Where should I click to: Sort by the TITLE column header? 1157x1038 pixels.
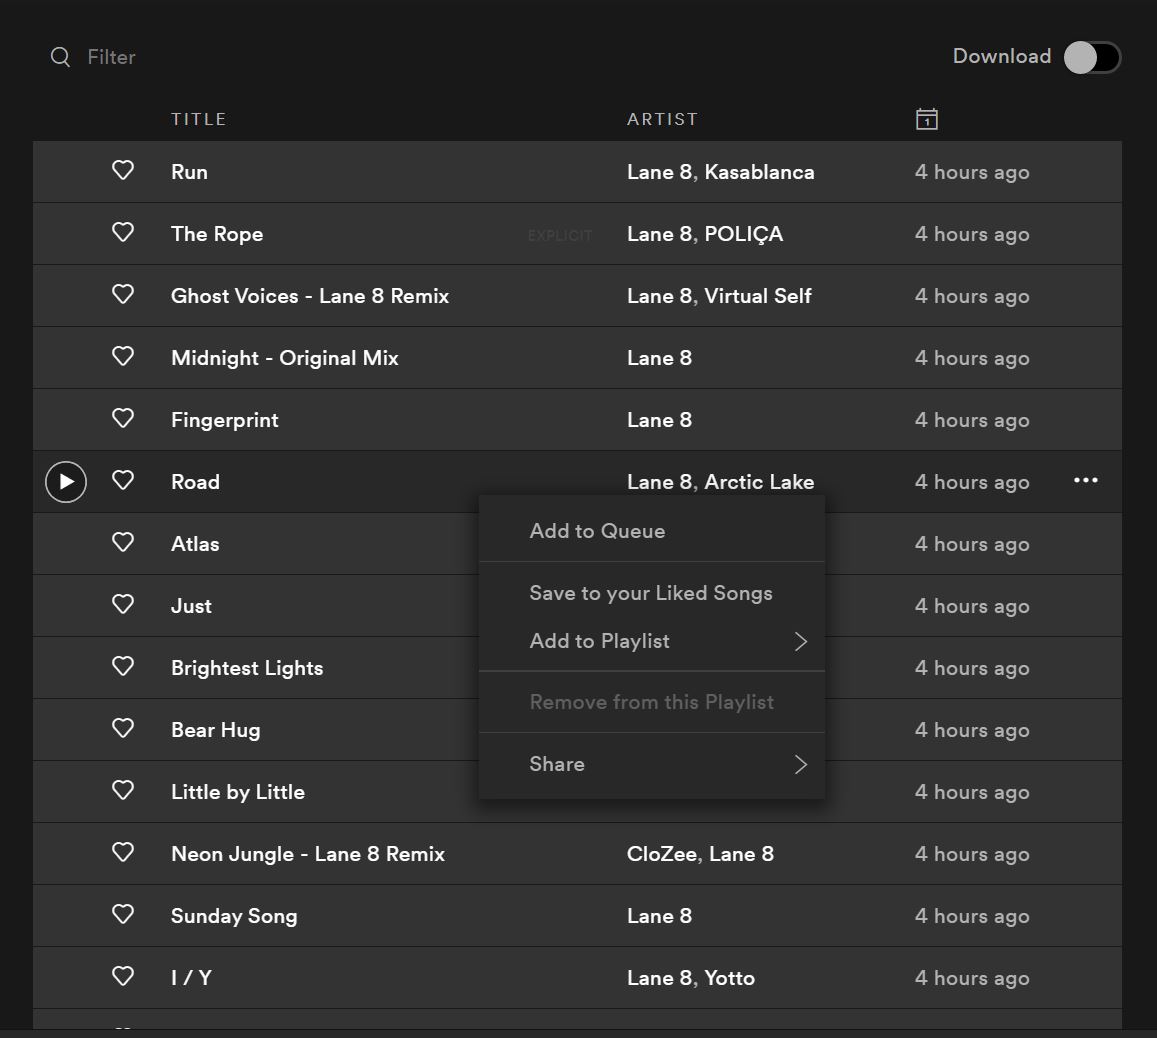pos(198,119)
